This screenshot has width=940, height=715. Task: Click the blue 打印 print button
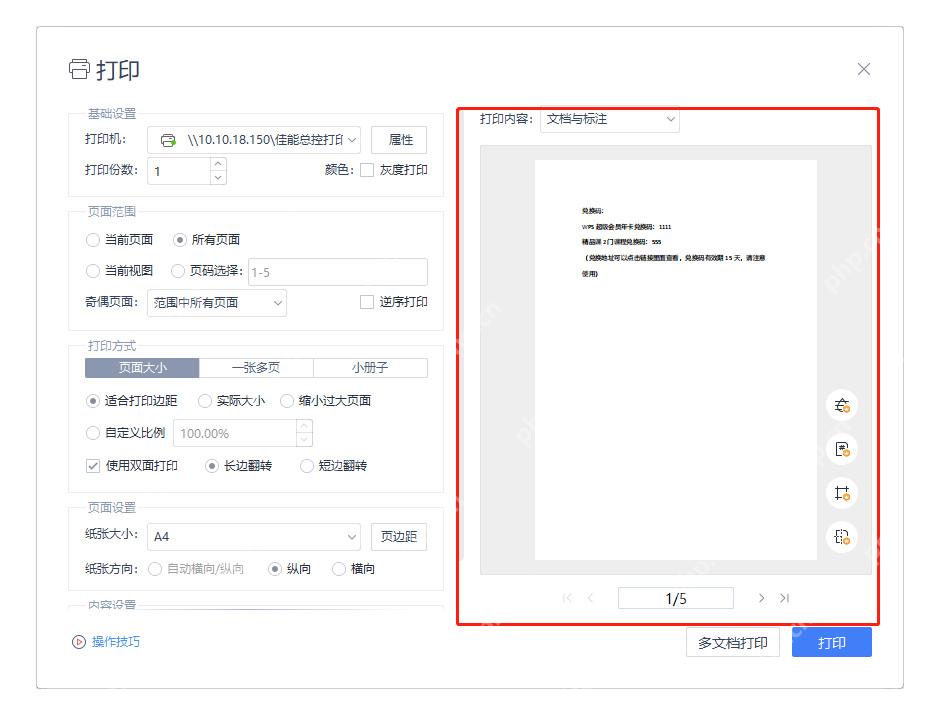click(831, 642)
